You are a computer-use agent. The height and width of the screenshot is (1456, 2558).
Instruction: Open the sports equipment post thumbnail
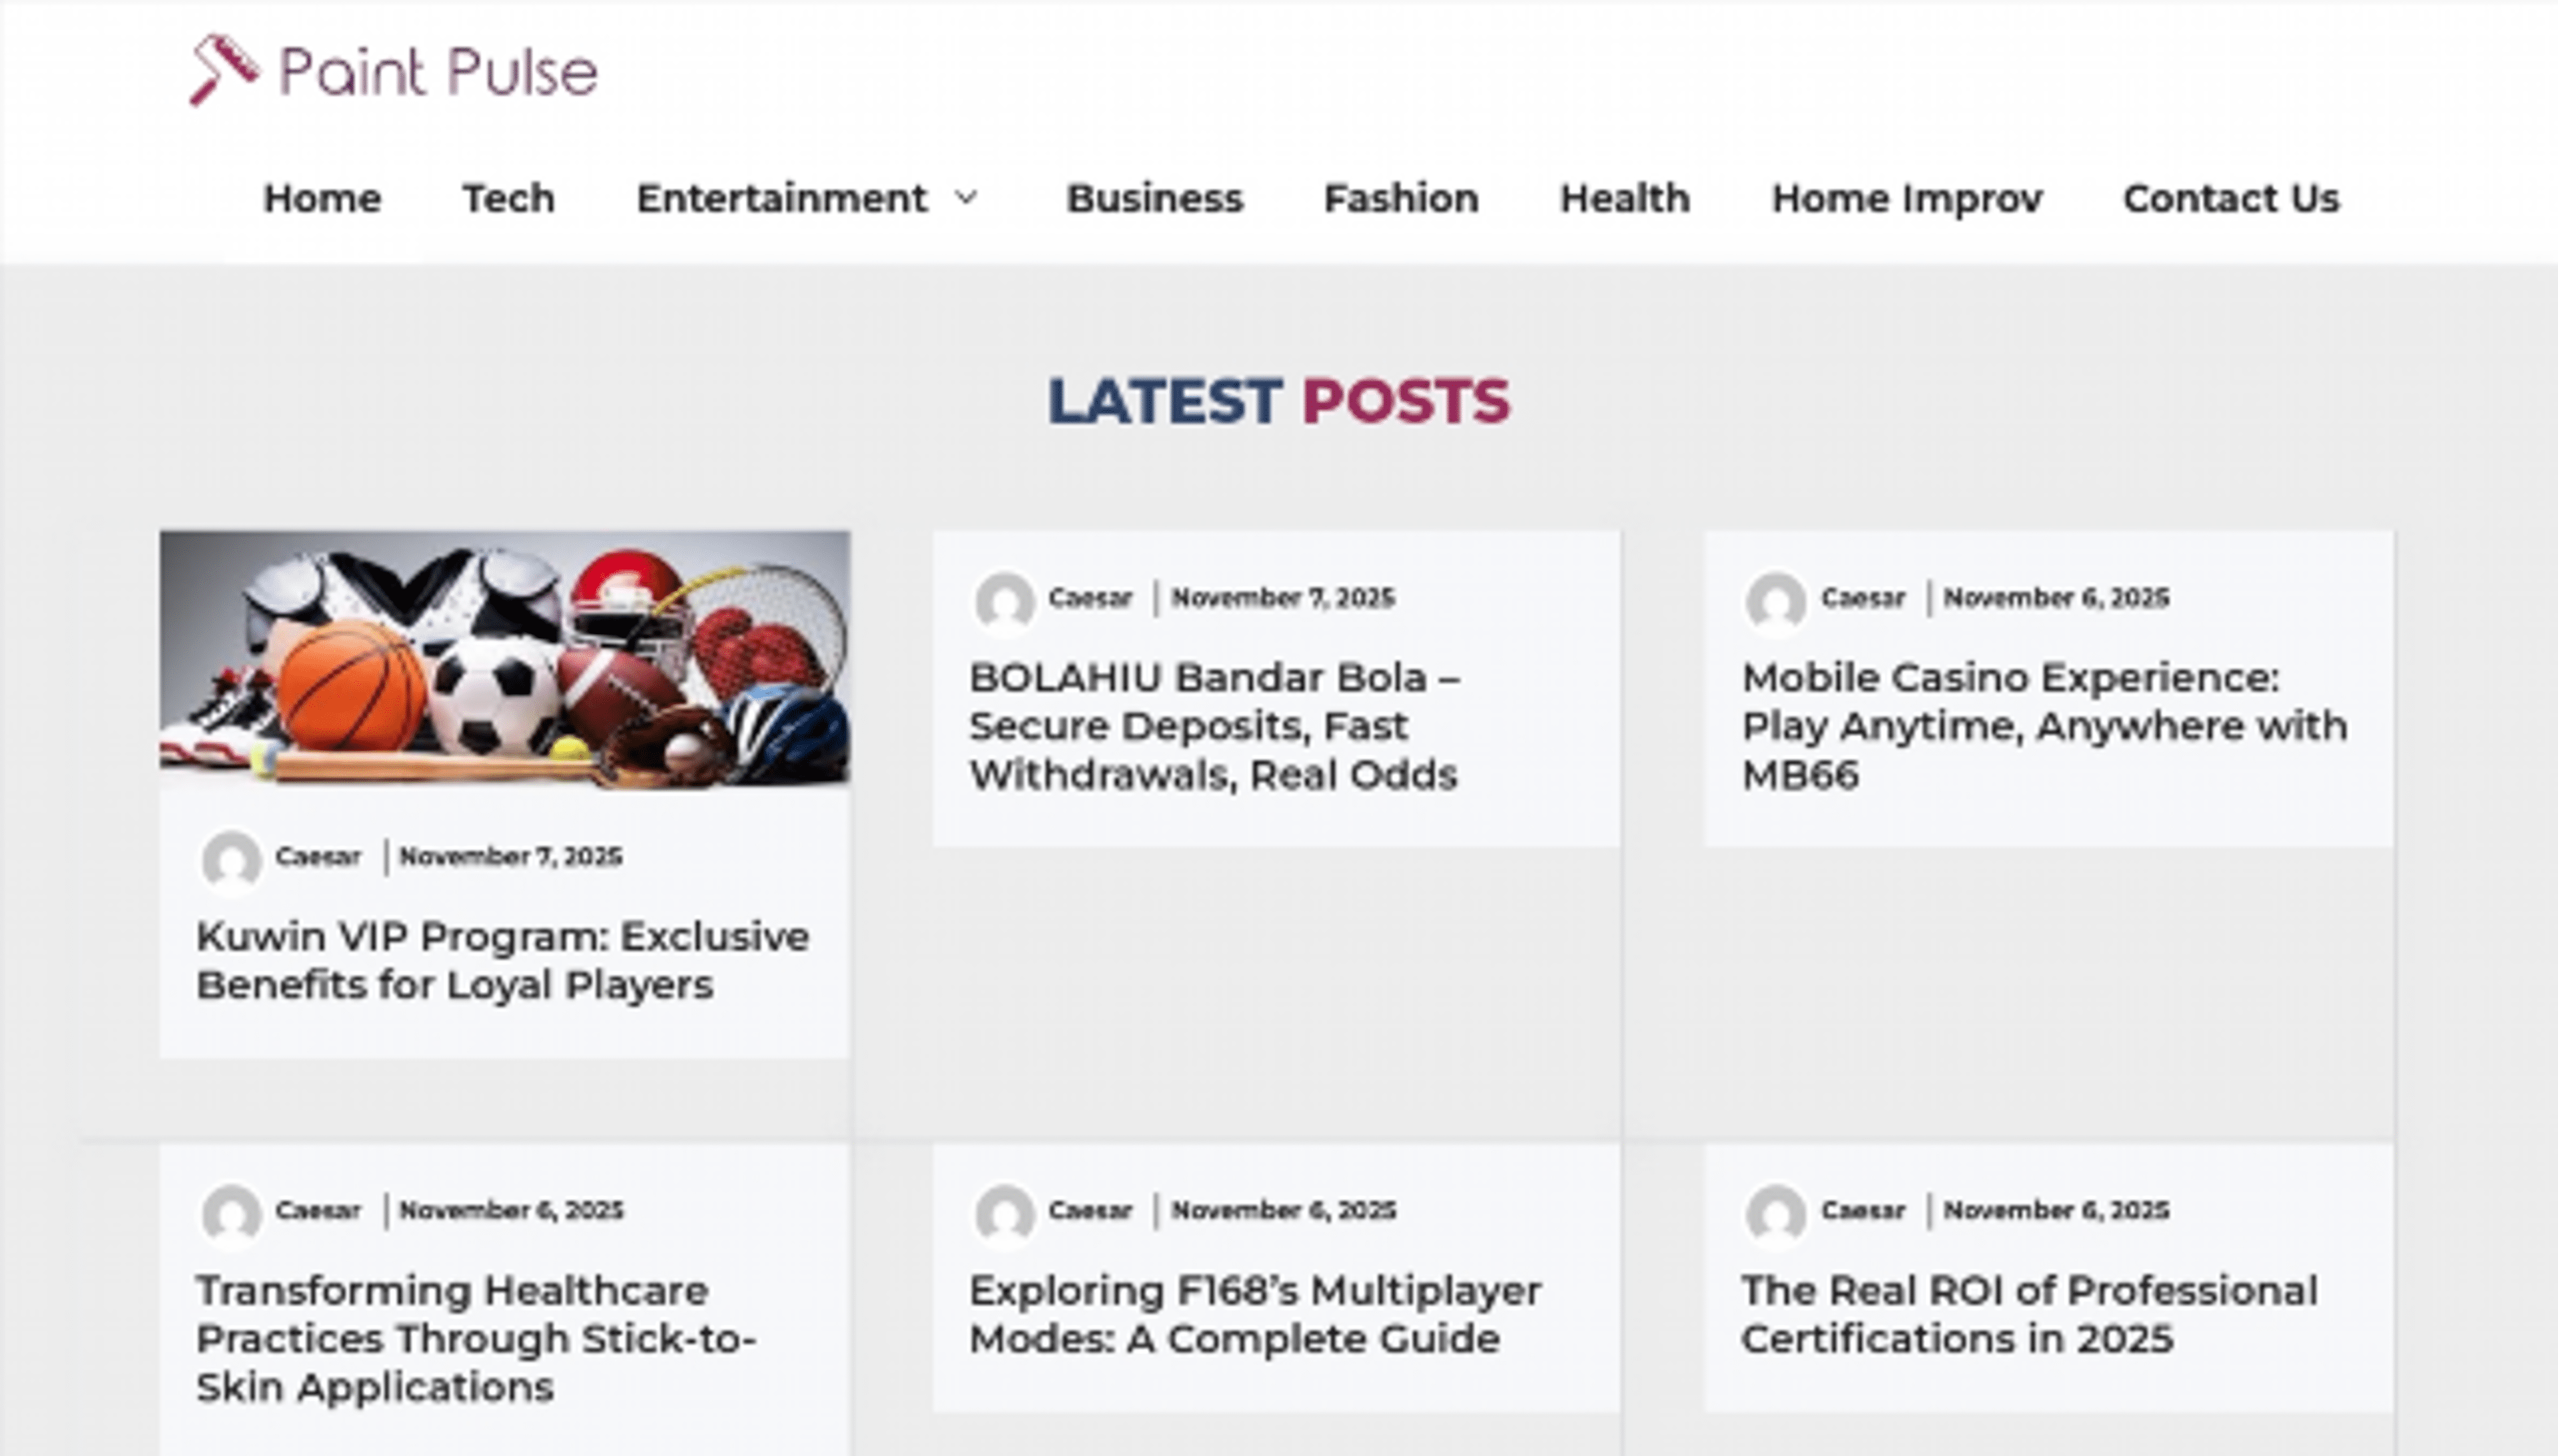(505, 660)
